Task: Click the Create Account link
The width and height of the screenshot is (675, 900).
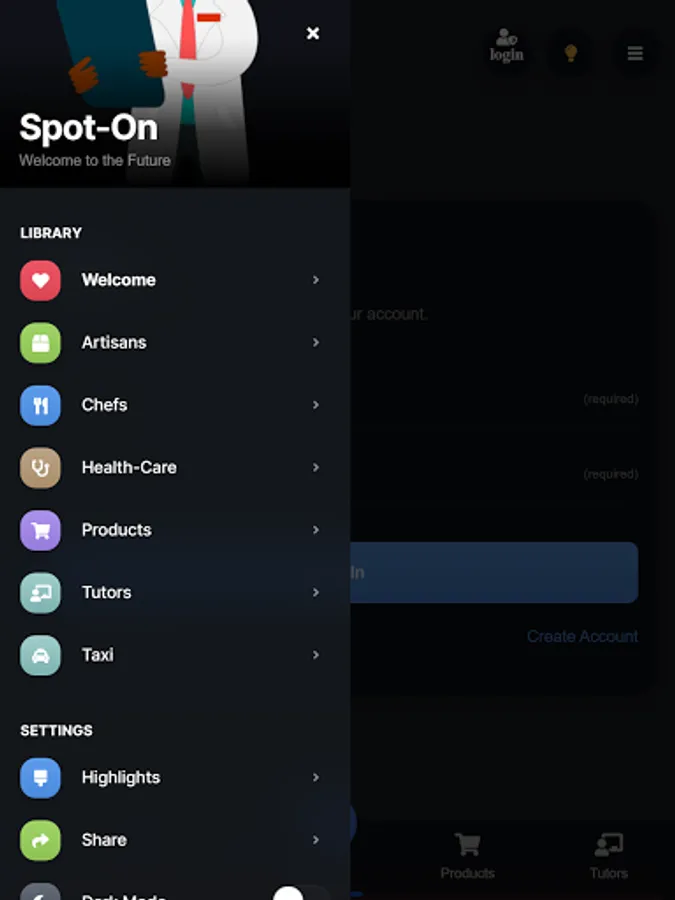Action: (582, 637)
